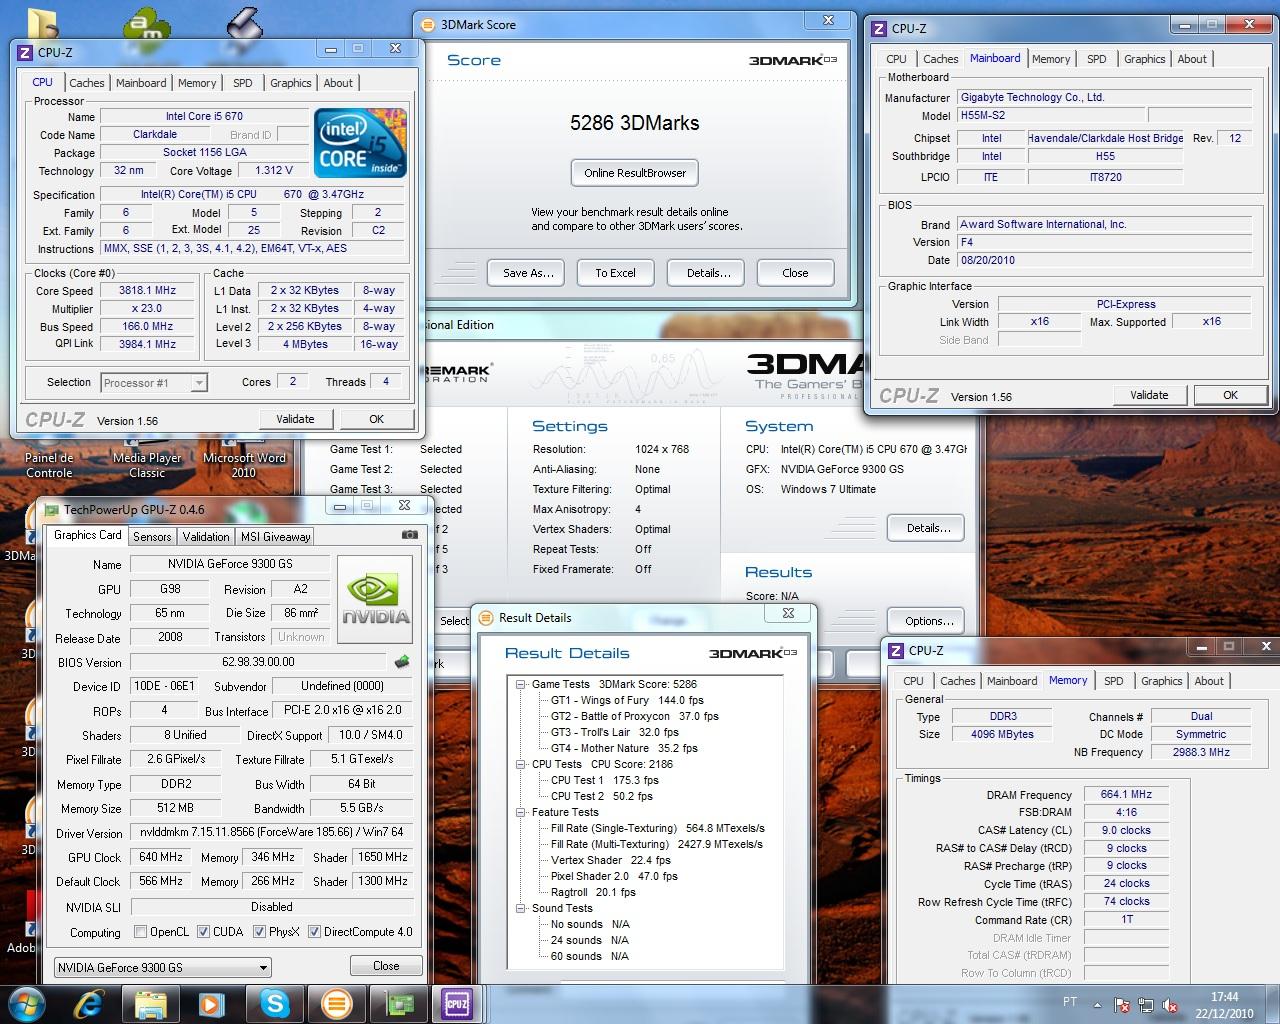Open SPD tab in CPU-Z Memory window
Image resolution: width=1280 pixels, height=1024 pixels.
[x=1113, y=681]
